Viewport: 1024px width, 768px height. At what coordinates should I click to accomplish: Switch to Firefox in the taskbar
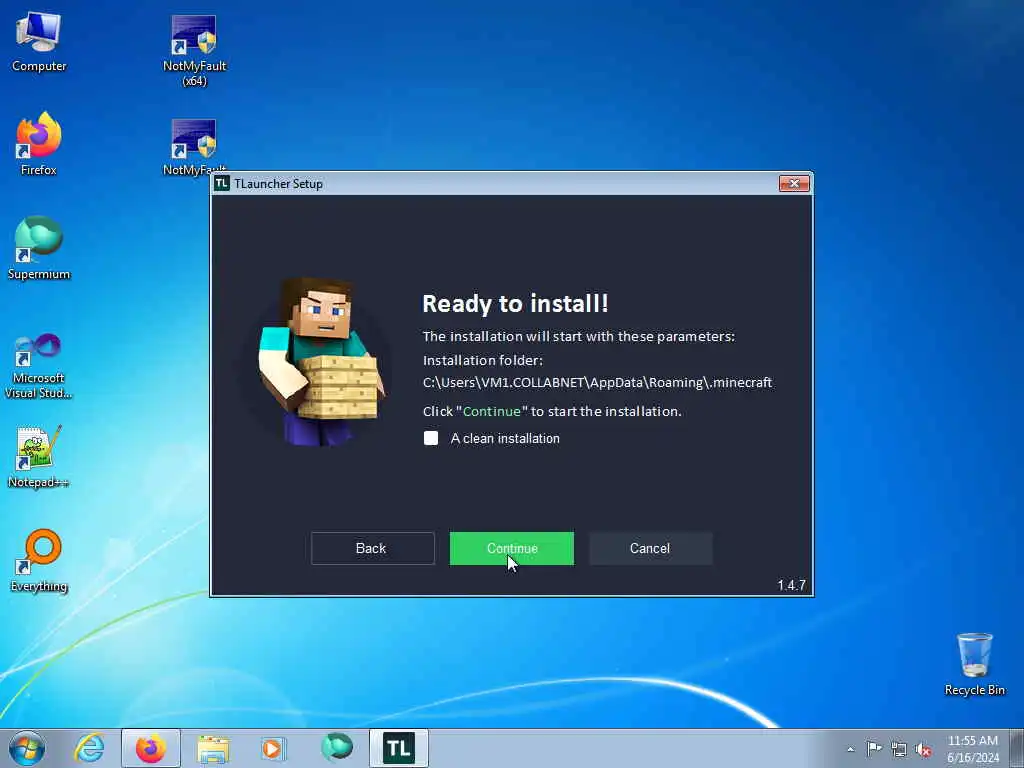point(151,748)
